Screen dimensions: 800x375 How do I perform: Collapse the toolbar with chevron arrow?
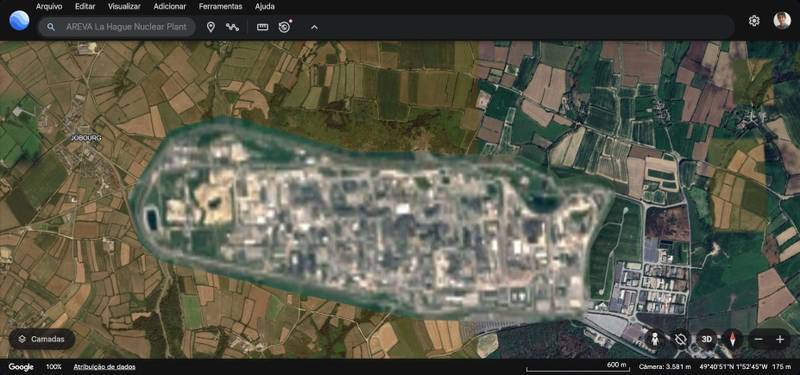pos(314,27)
